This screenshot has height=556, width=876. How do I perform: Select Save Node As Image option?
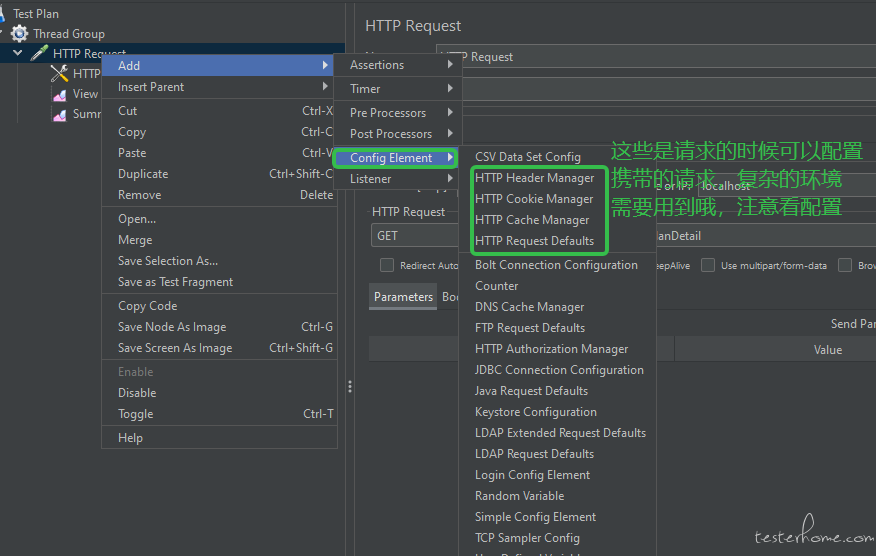point(172,327)
